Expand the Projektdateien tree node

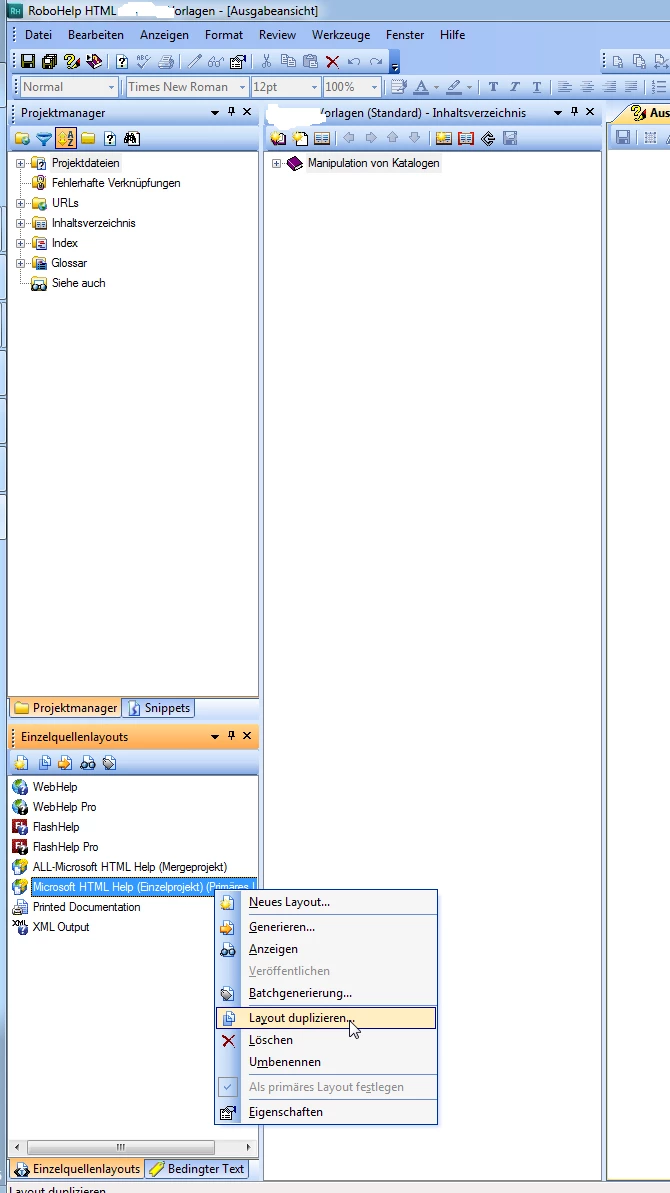click(x=21, y=163)
